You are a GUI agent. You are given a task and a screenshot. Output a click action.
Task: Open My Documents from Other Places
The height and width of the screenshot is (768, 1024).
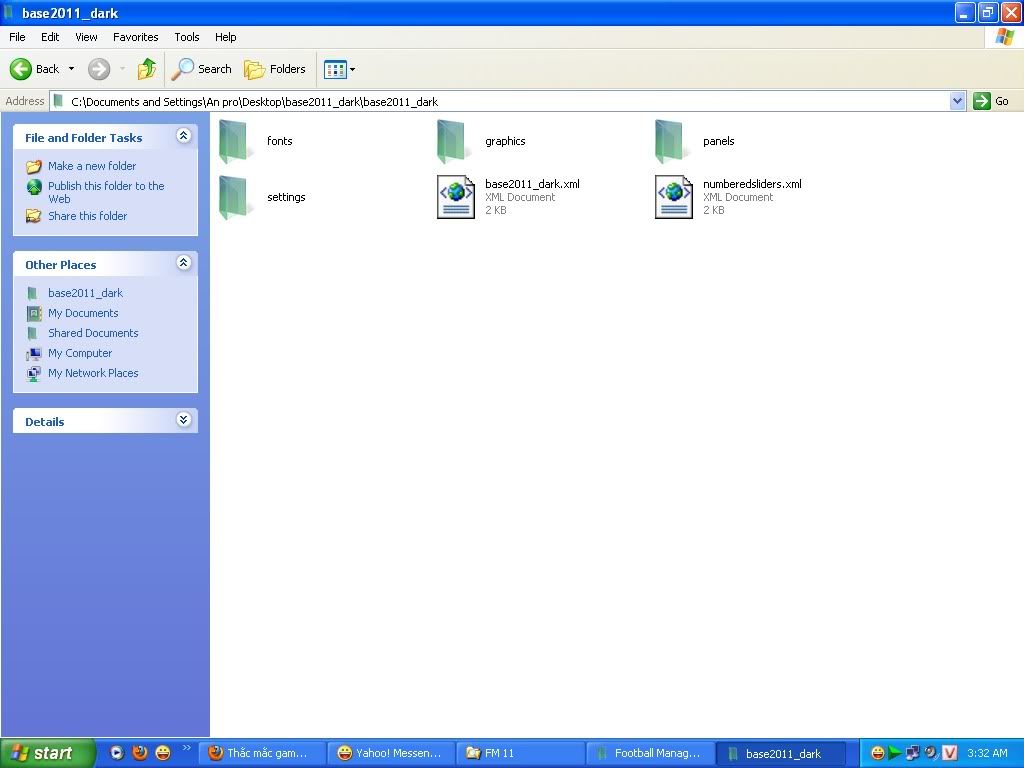pyautogui.click(x=83, y=313)
